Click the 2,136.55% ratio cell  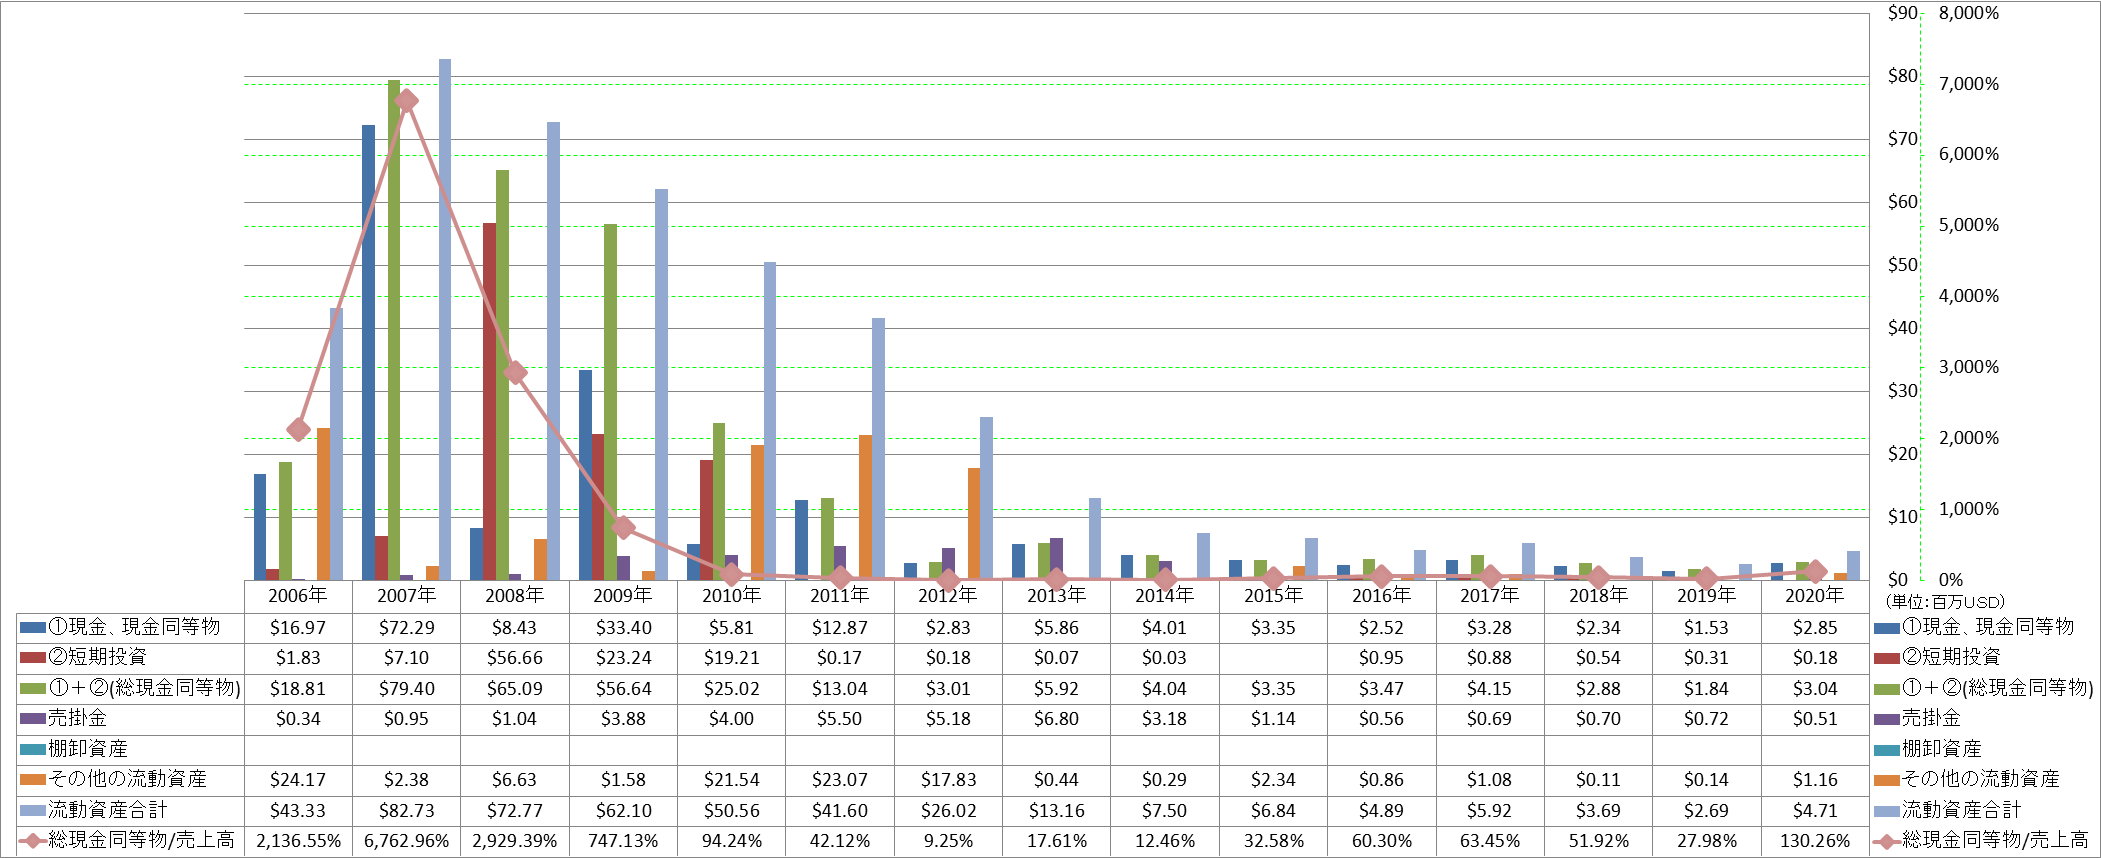point(298,841)
